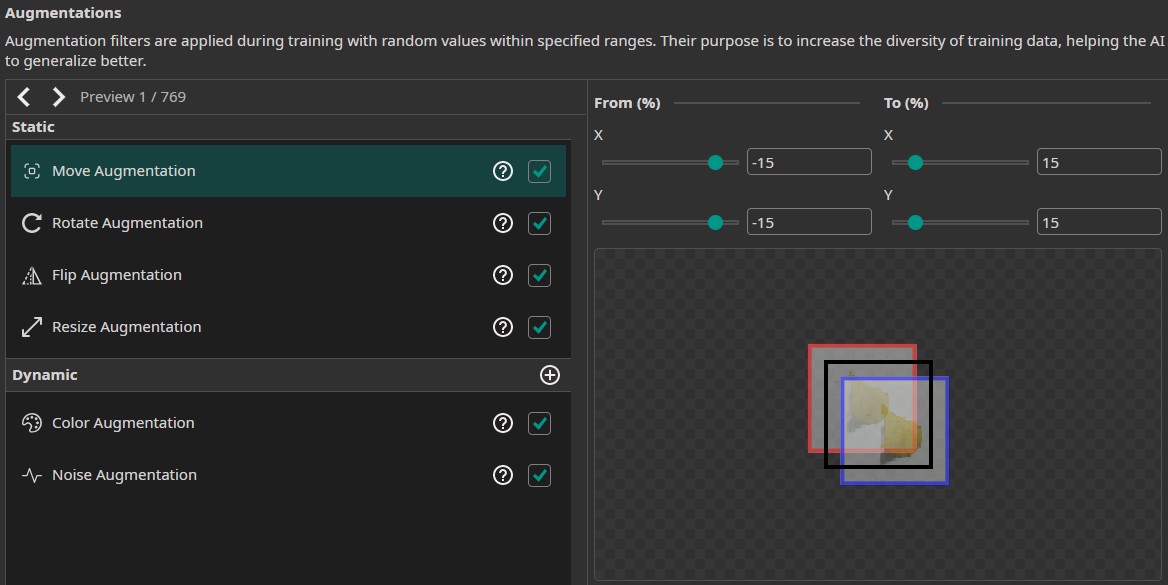1168x585 pixels.
Task: Toggle the Color Augmentation checkbox
Action: [539, 423]
